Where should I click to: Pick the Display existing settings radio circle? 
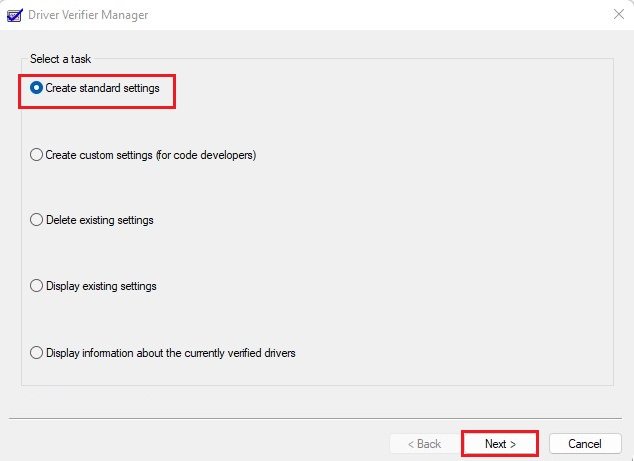click(x=36, y=285)
